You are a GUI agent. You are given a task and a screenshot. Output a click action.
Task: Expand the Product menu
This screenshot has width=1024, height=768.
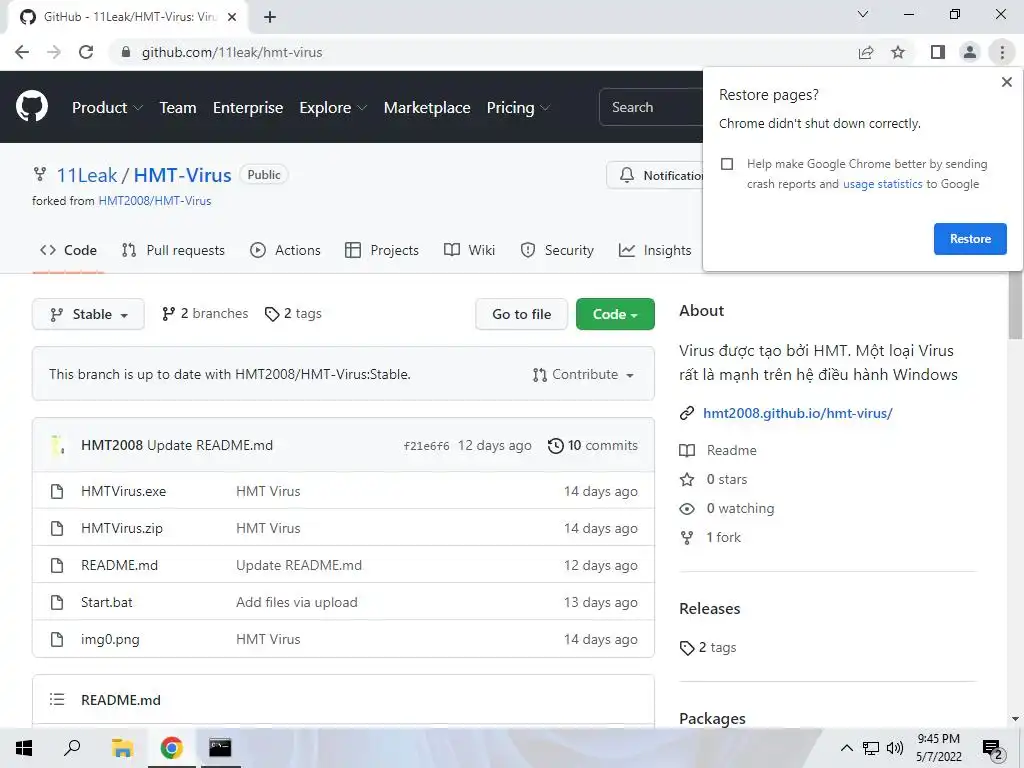pos(107,108)
